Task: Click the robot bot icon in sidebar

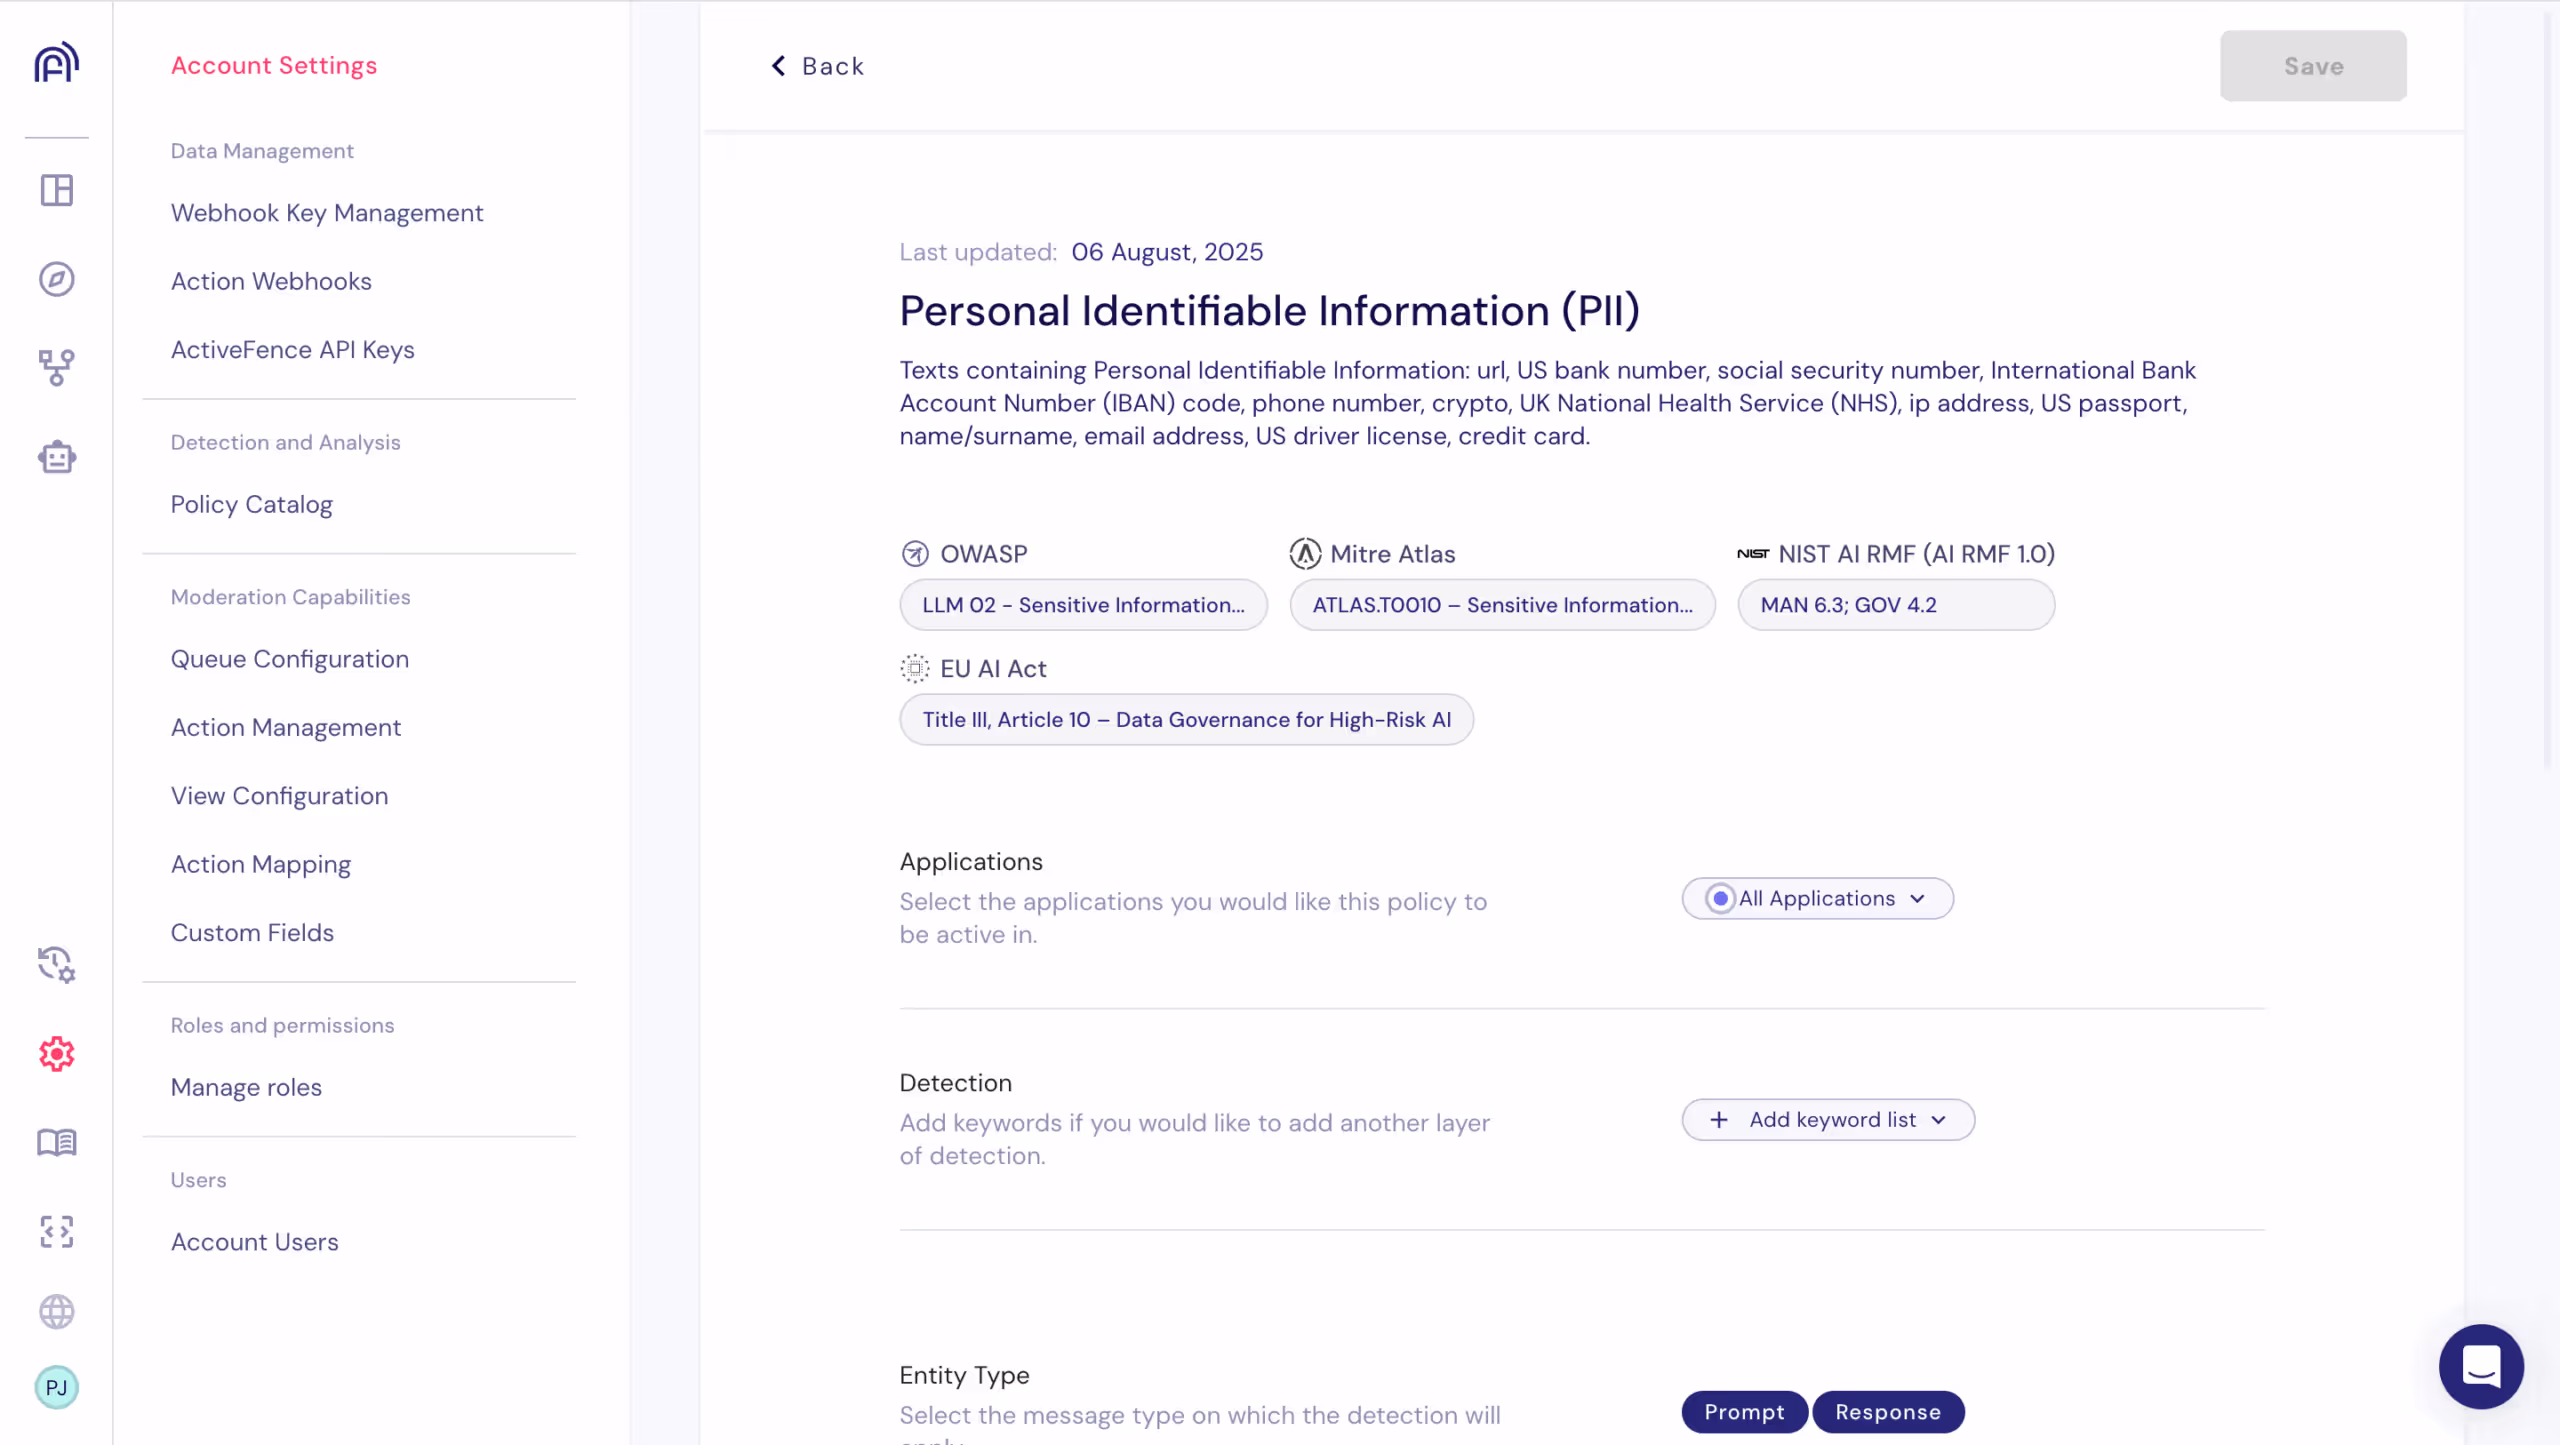Action: (x=56, y=457)
